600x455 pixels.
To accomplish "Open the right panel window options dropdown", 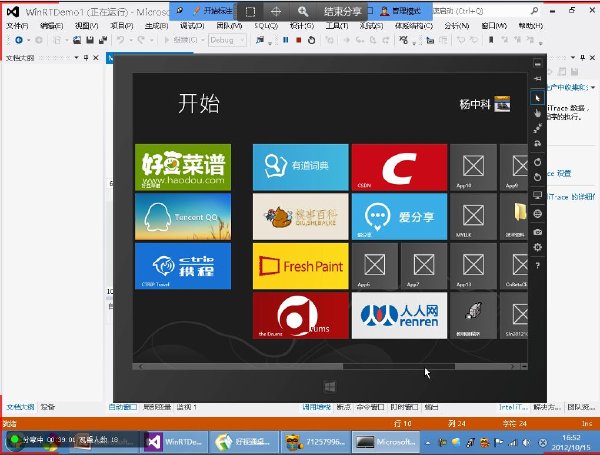I will pyautogui.click(x=573, y=57).
